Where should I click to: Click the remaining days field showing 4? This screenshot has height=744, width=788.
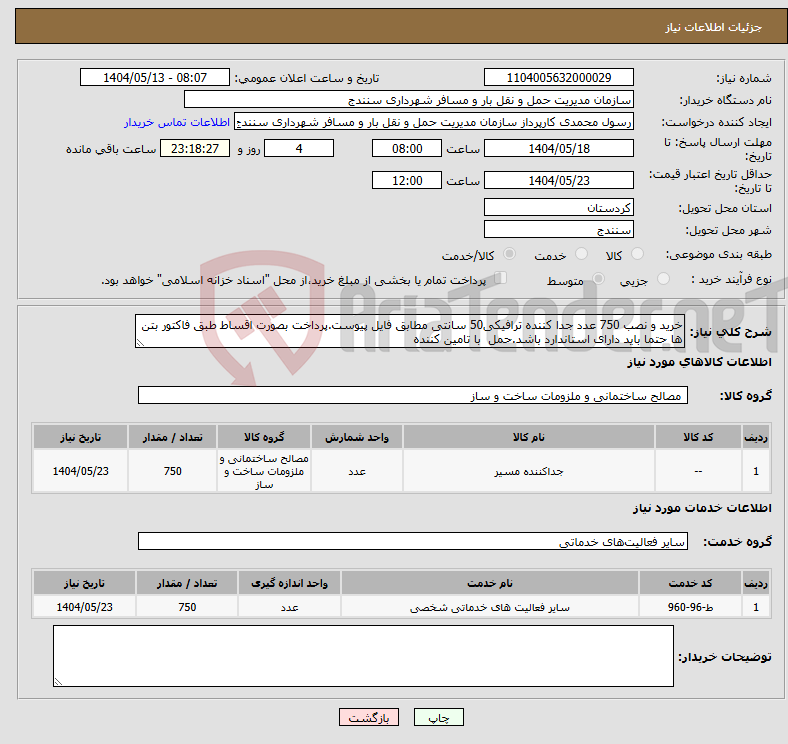(x=299, y=148)
